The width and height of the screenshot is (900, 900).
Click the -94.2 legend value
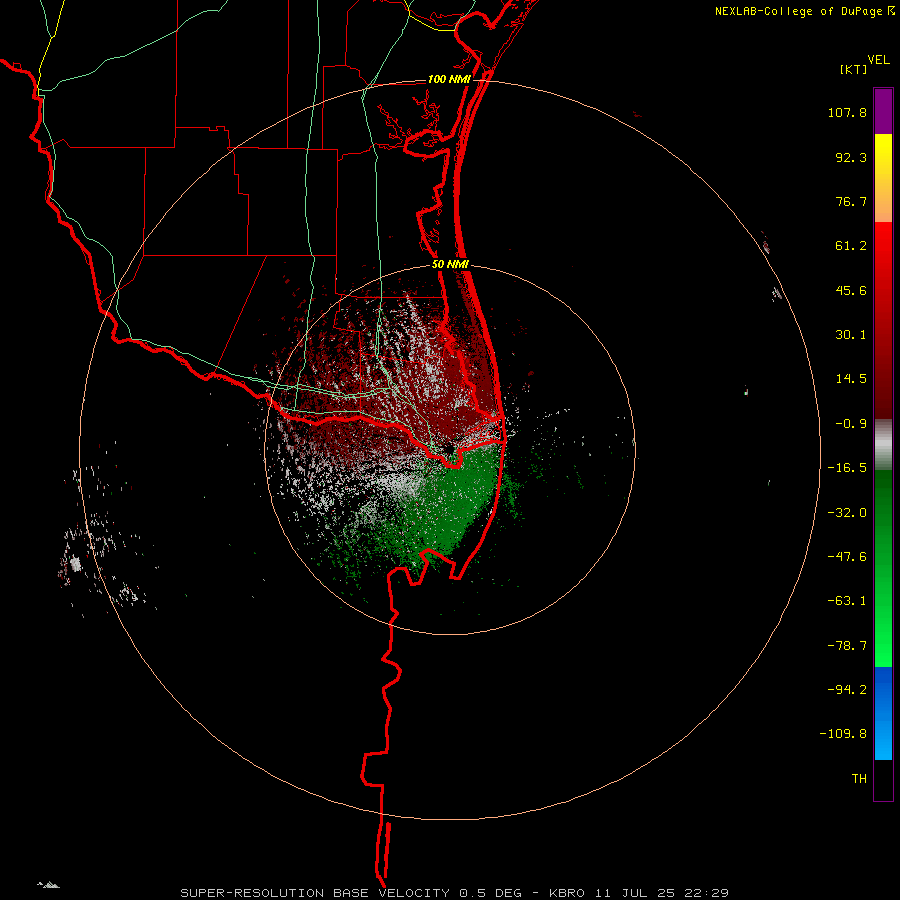point(847,690)
